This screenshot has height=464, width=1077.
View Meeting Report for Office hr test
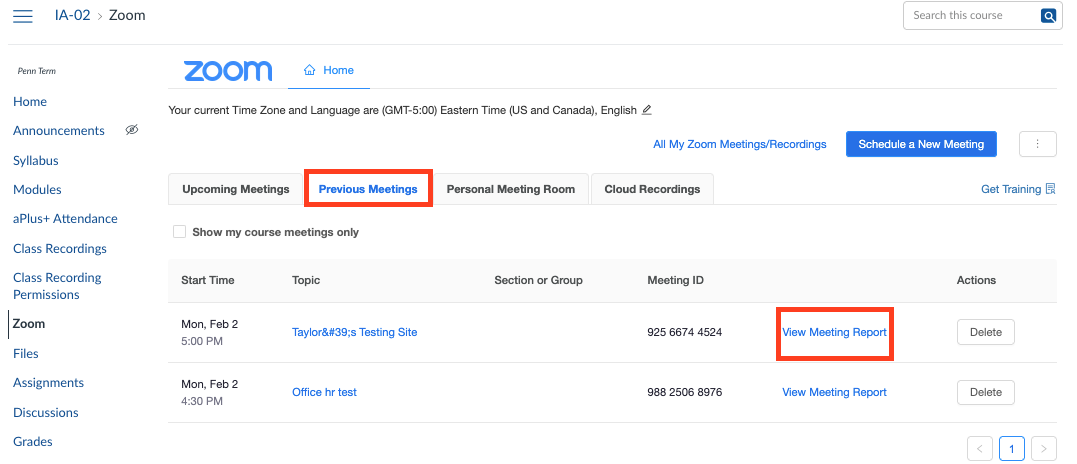835,392
